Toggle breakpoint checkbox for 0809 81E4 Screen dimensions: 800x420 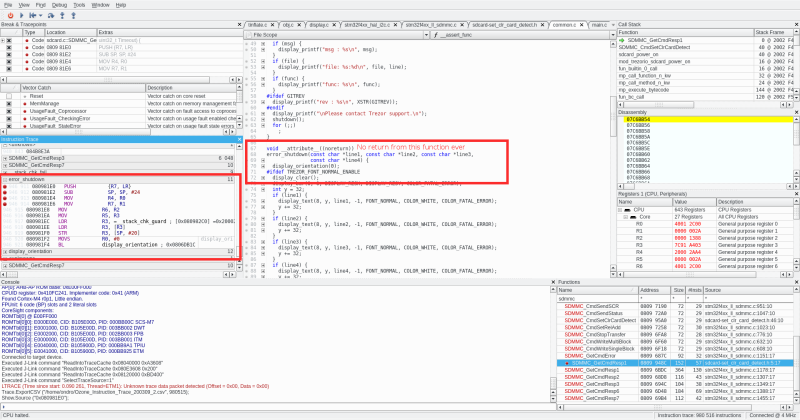pos(9,61)
